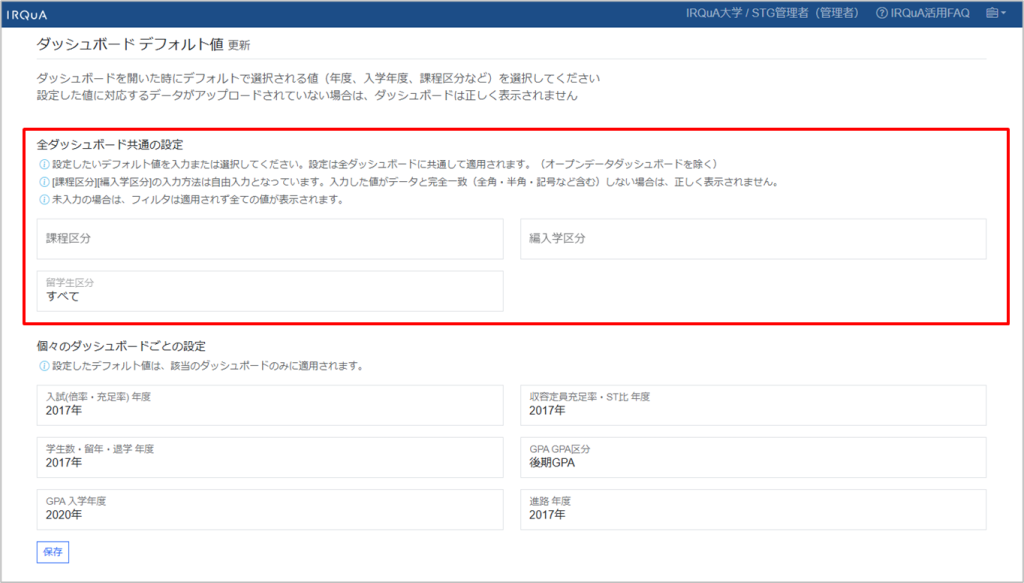Viewport: 1024px width, 583px height.
Task: Expand the dropdown caret at header's right end
Action: pos(1003,14)
